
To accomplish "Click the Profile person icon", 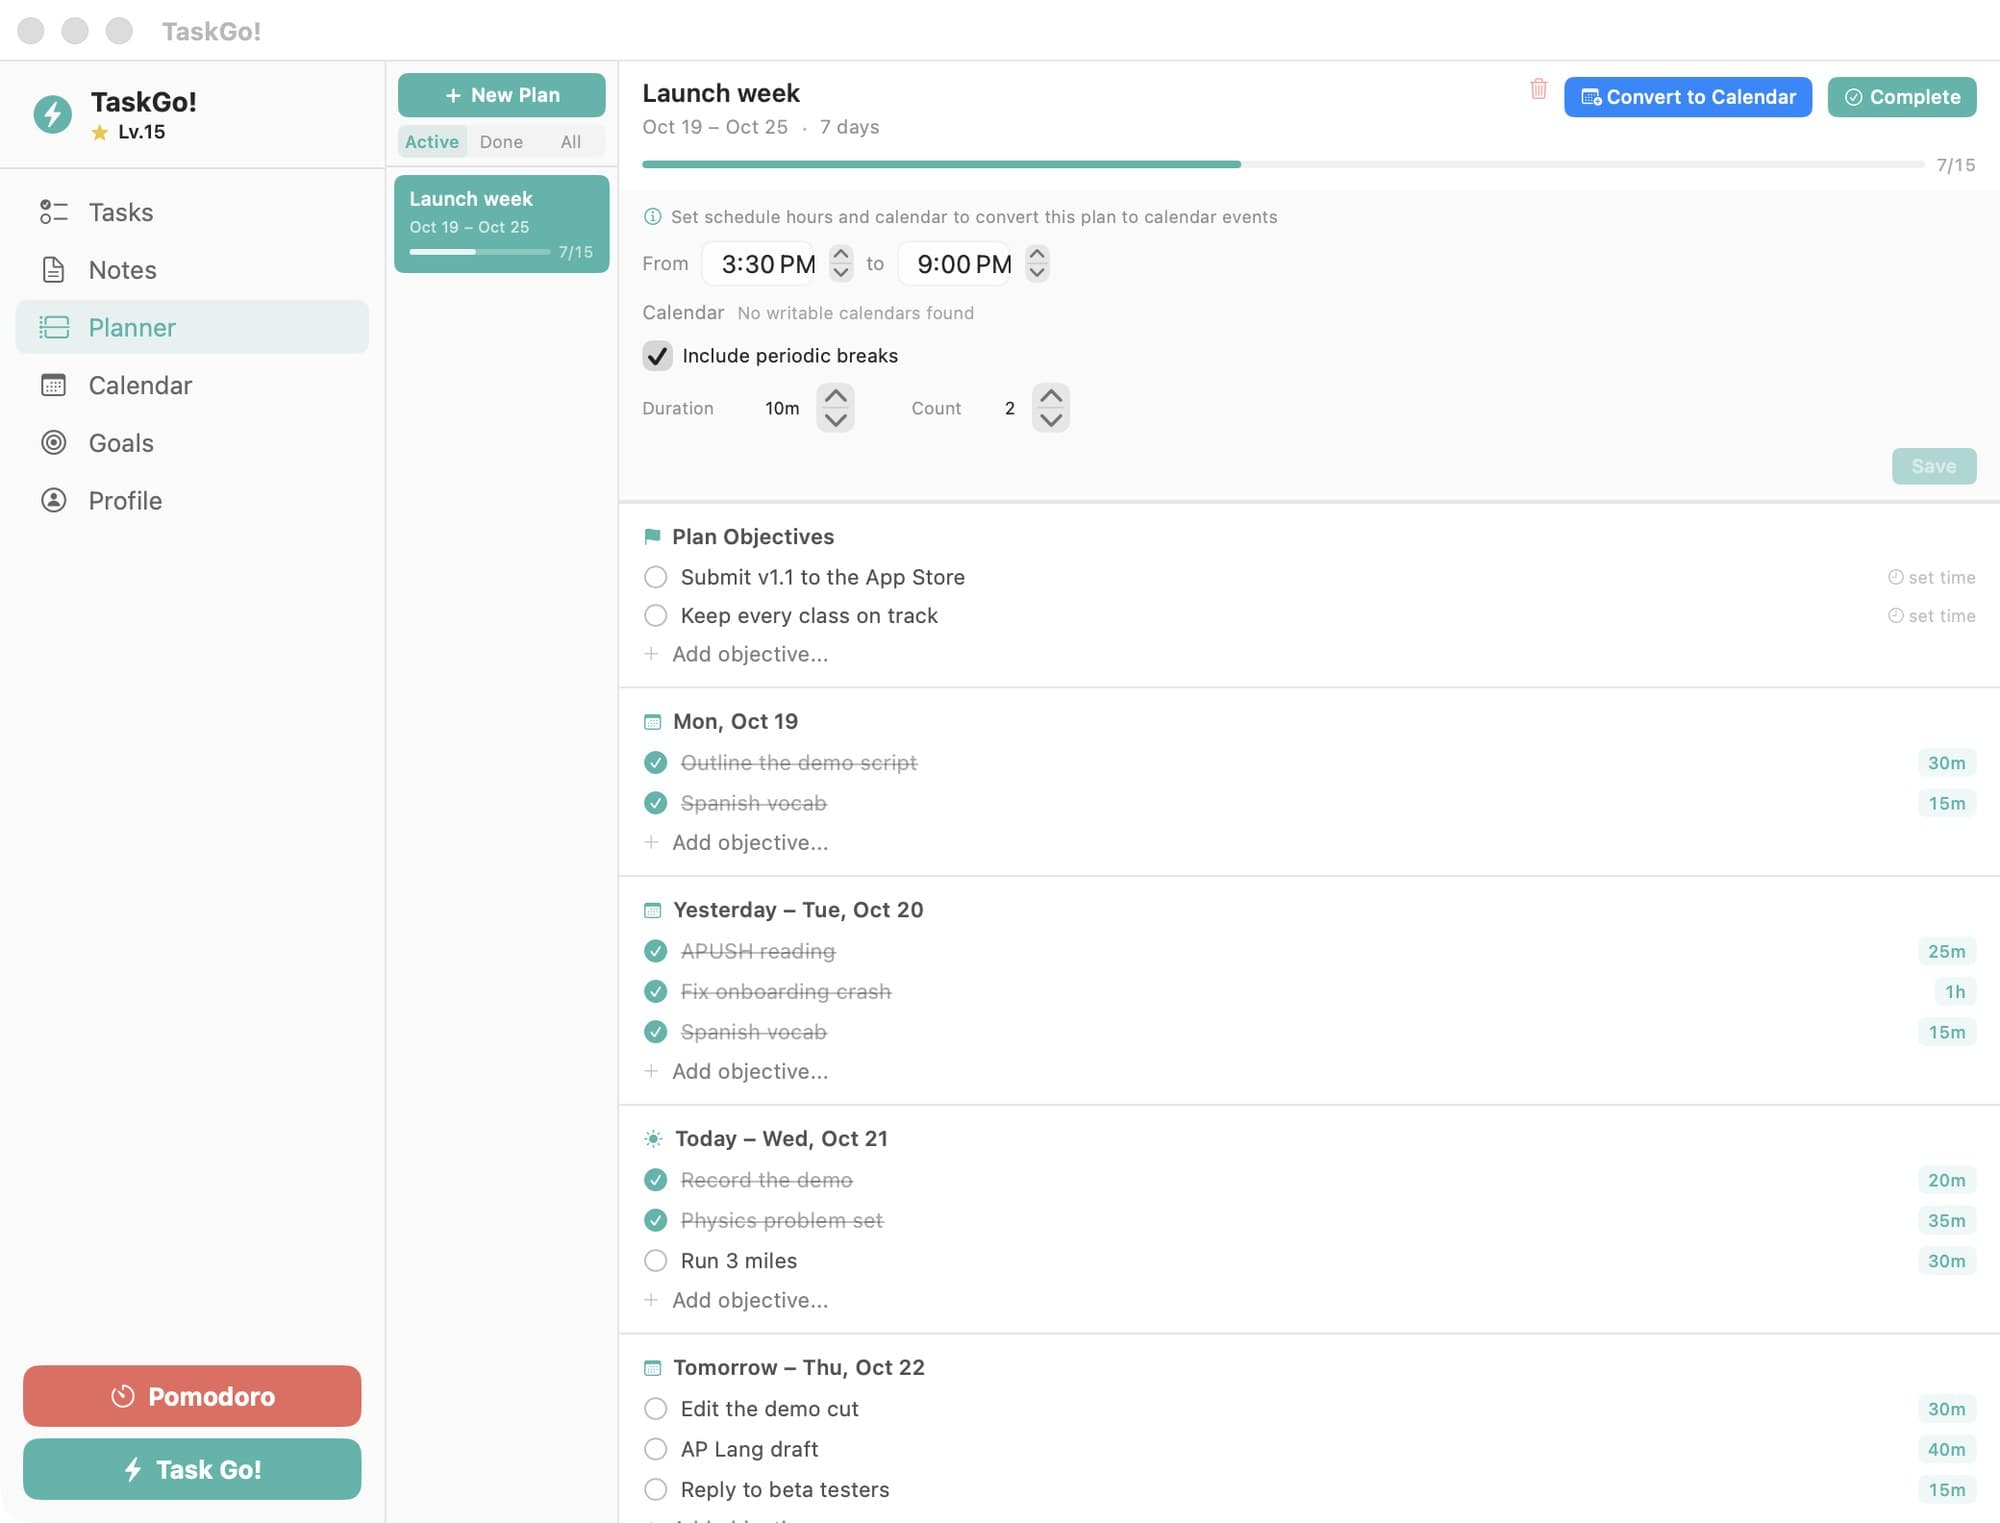I will click(x=53, y=500).
